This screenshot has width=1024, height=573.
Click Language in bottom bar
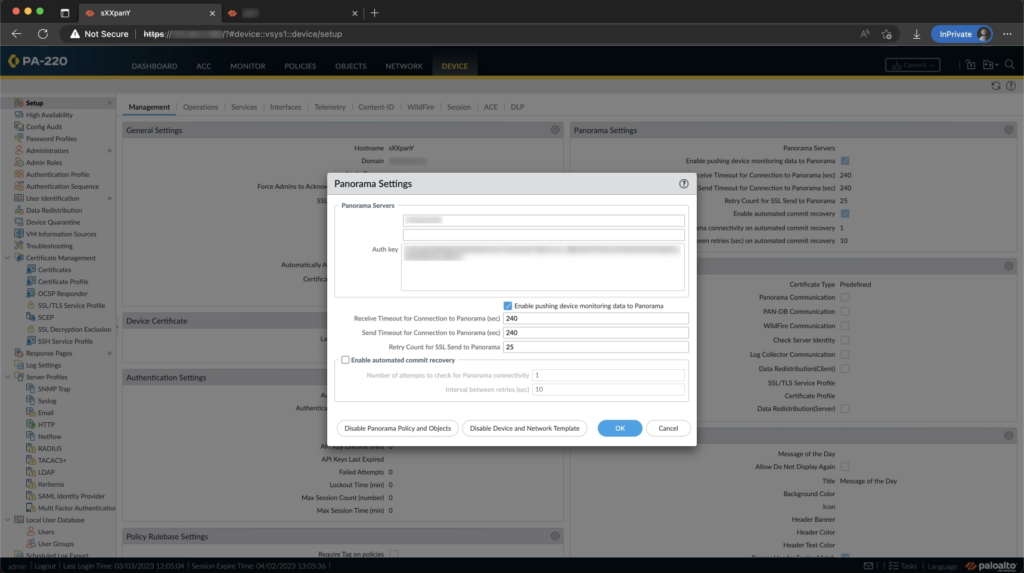tap(942, 566)
